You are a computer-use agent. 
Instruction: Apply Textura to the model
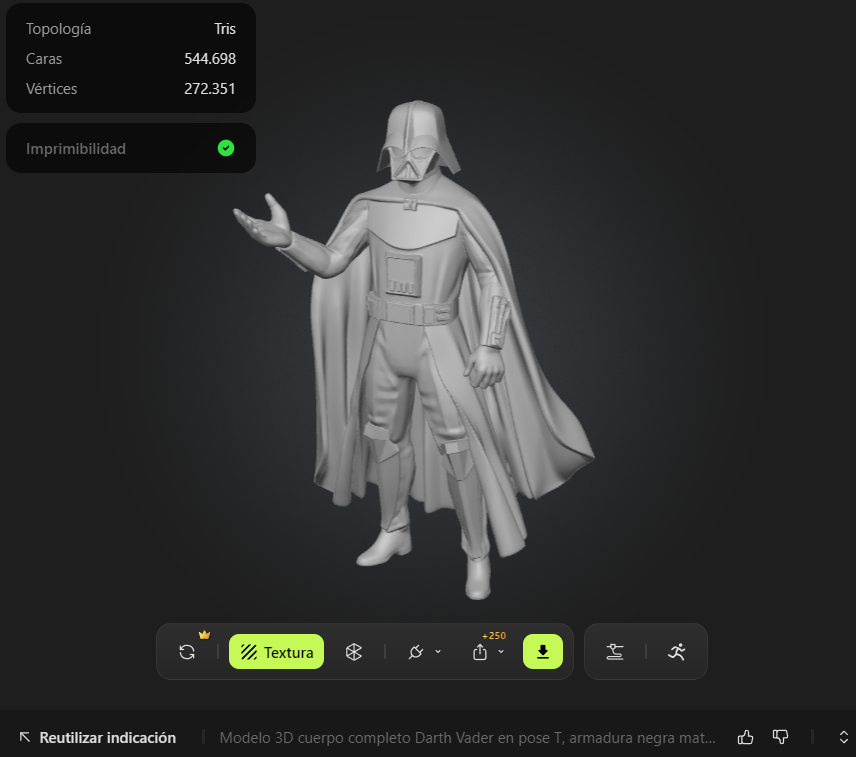(x=276, y=652)
